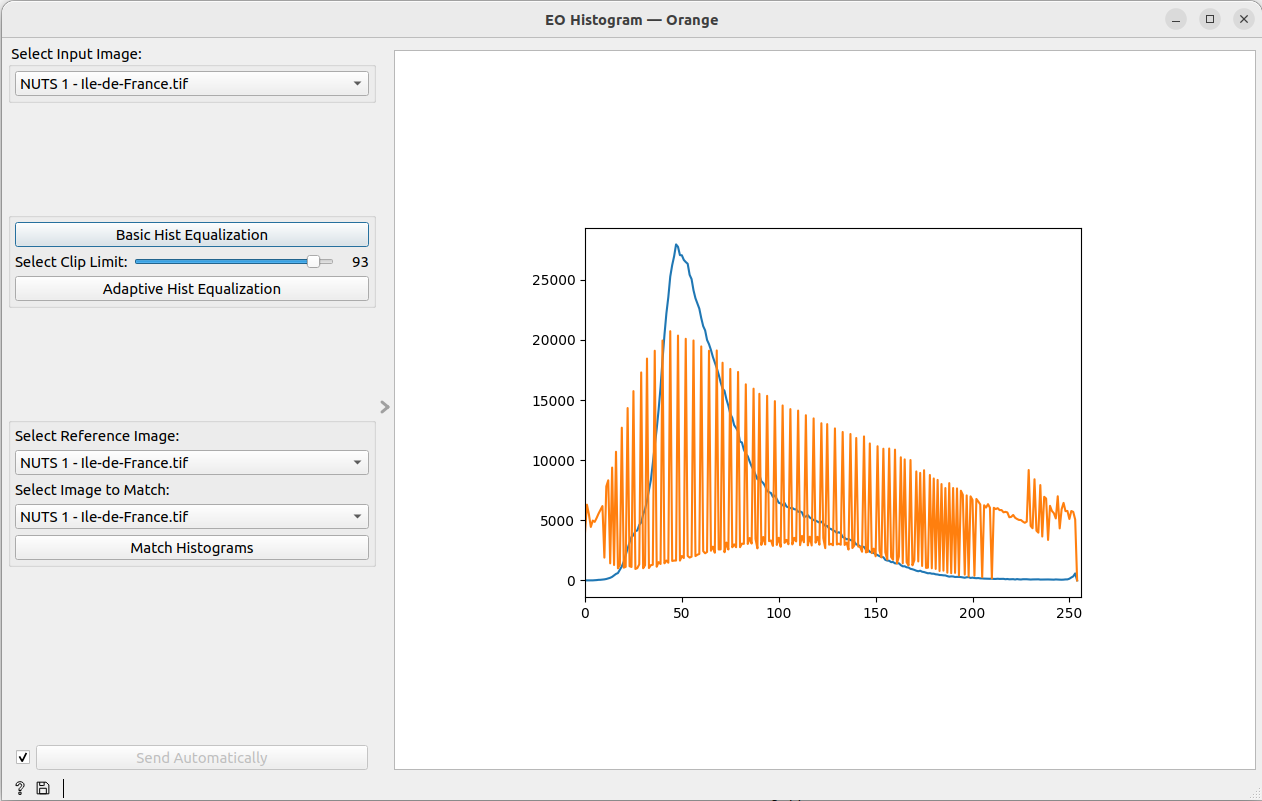Maximize the EO Histogram window
The height and width of the screenshot is (801, 1262).
tap(1210, 19)
